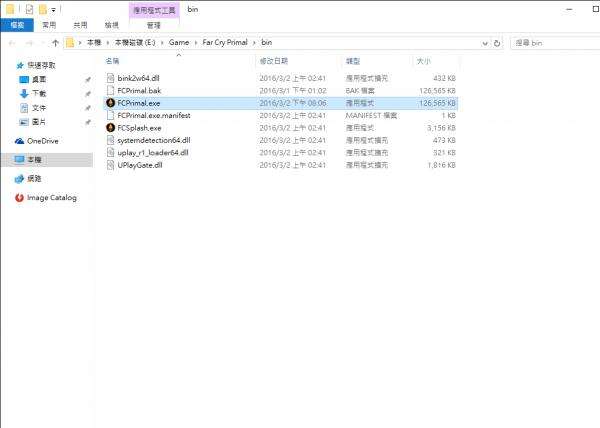
Task: Open Quick Access star icon in sidebar
Action: (x=20, y=65)
